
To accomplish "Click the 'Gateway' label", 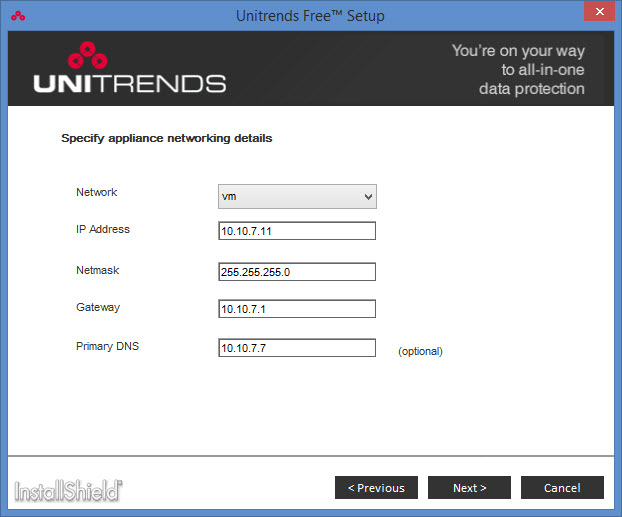I will pyautogui.click(x=98, y=308).
